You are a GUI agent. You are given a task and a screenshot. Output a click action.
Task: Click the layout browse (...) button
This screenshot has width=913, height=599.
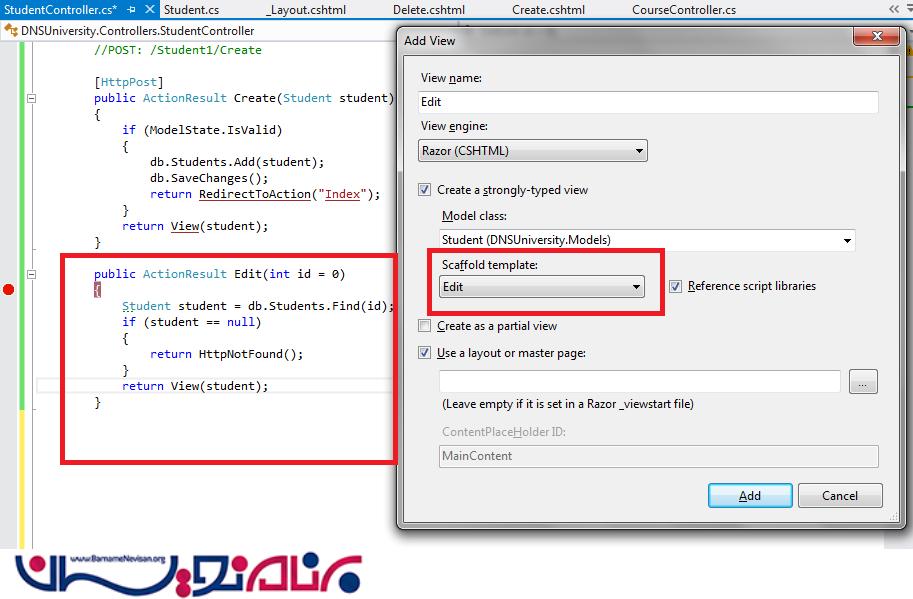(x=863, y=381)
